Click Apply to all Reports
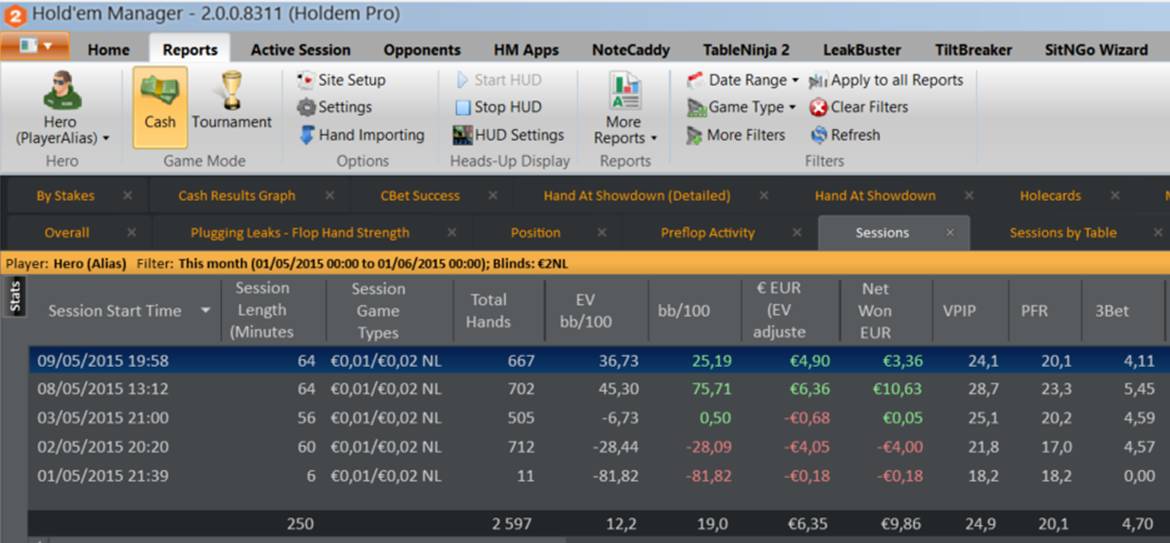Viewport: 1170px width, 543px height. [886, 80]
